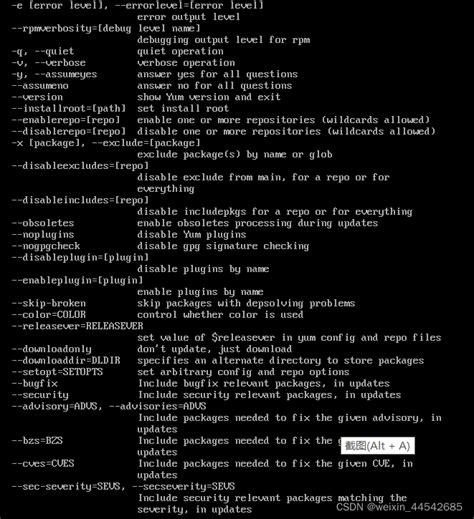The height and width of the screenshot is (519, 474).
Task: Click the --version option text
Action: coord(37,97)
